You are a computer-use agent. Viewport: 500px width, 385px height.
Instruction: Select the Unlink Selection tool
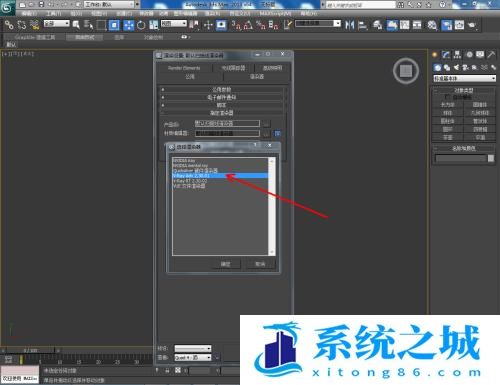(x=22, y=25)
